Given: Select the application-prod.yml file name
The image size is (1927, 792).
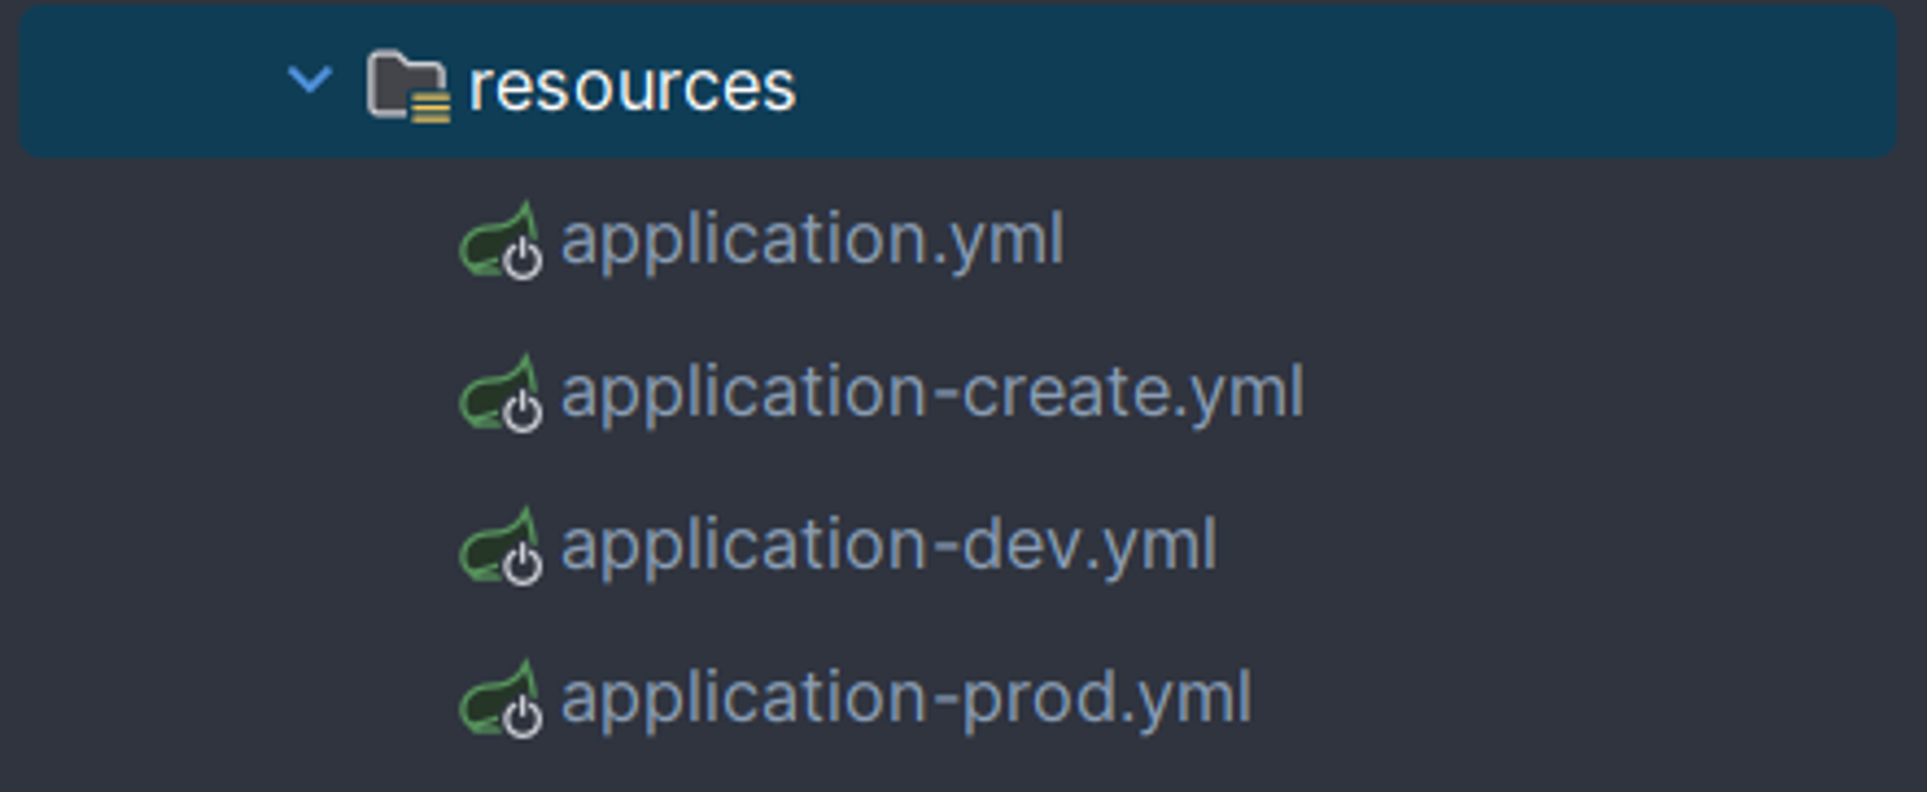Looking at the screenshot, I should 906,698.
